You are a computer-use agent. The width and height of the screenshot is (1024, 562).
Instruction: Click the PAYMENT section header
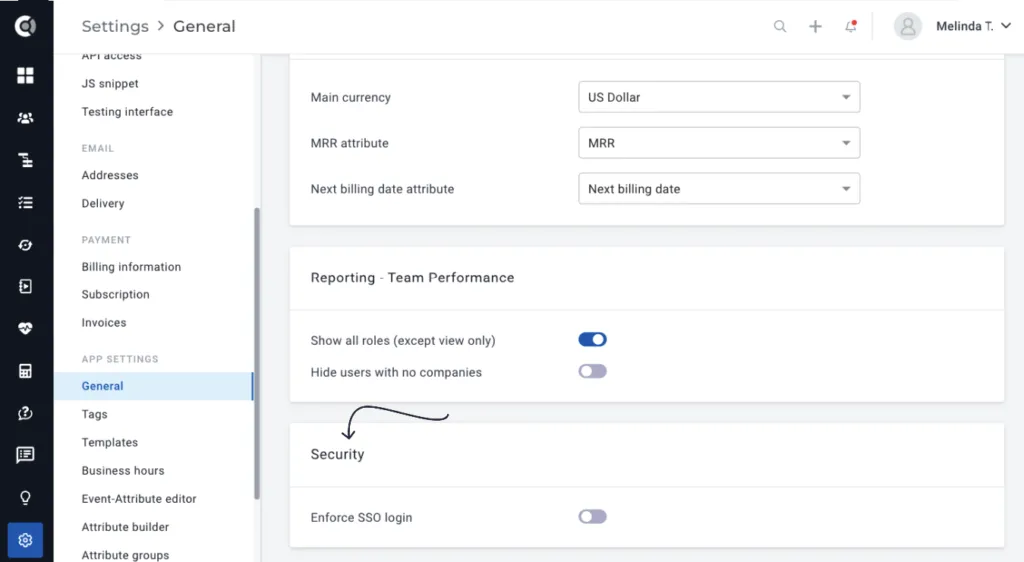[x=106, y=240]
